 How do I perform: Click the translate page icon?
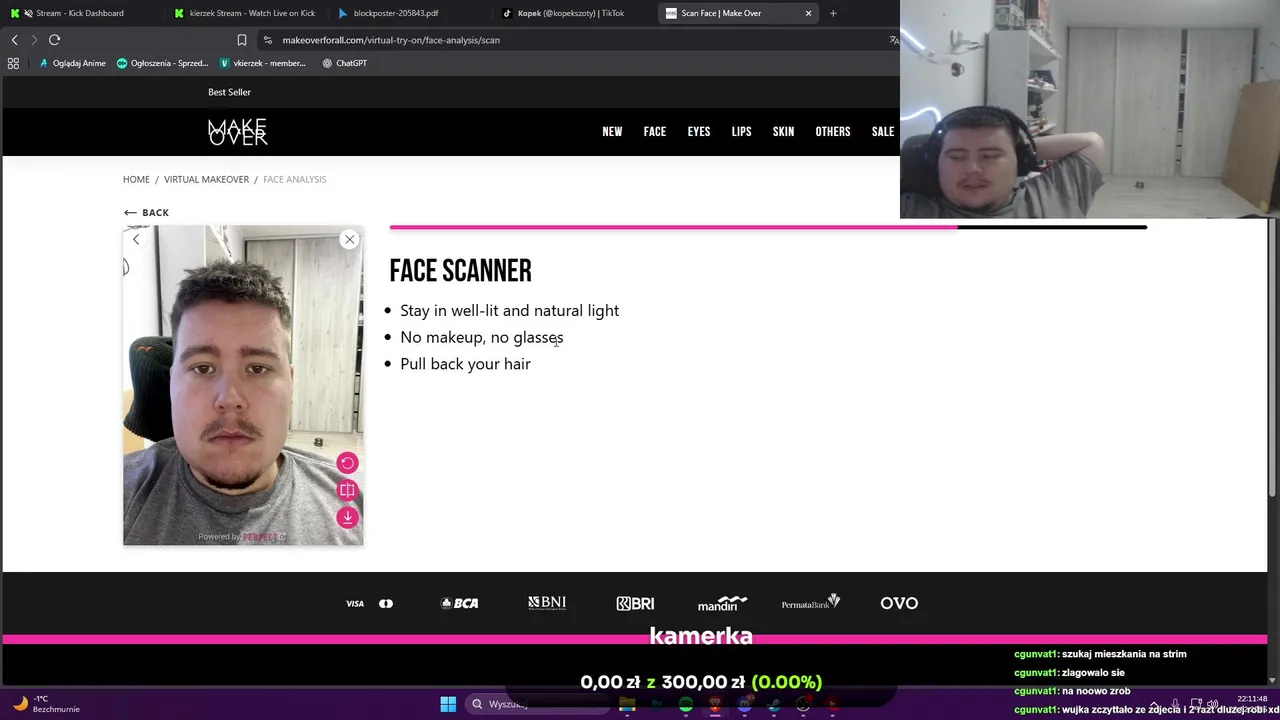[x=893, y=40]
